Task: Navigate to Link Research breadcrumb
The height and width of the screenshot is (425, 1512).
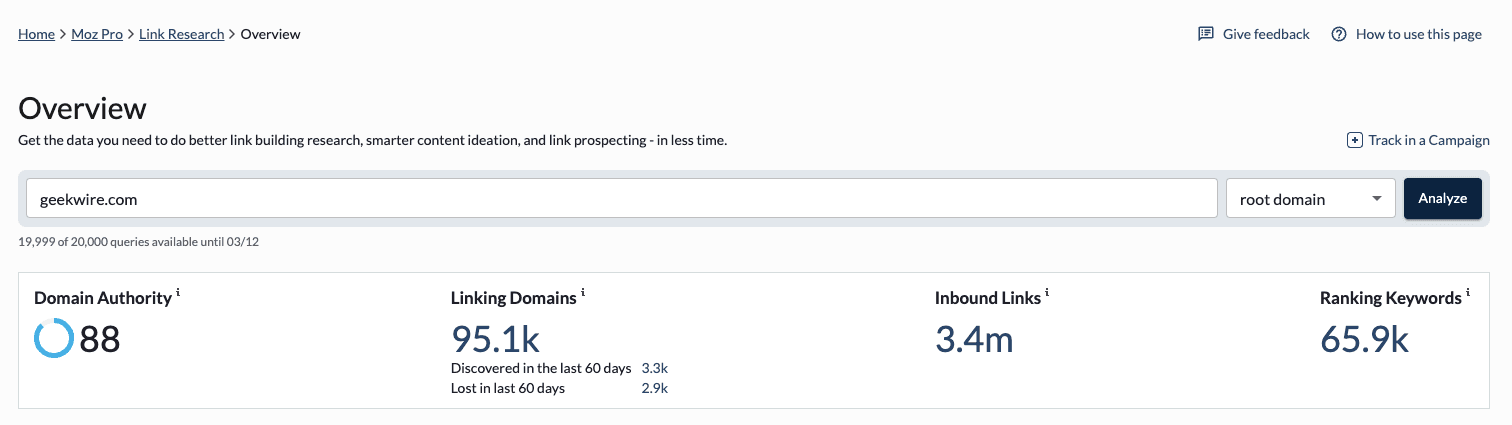Action: [x=181, y=34]
